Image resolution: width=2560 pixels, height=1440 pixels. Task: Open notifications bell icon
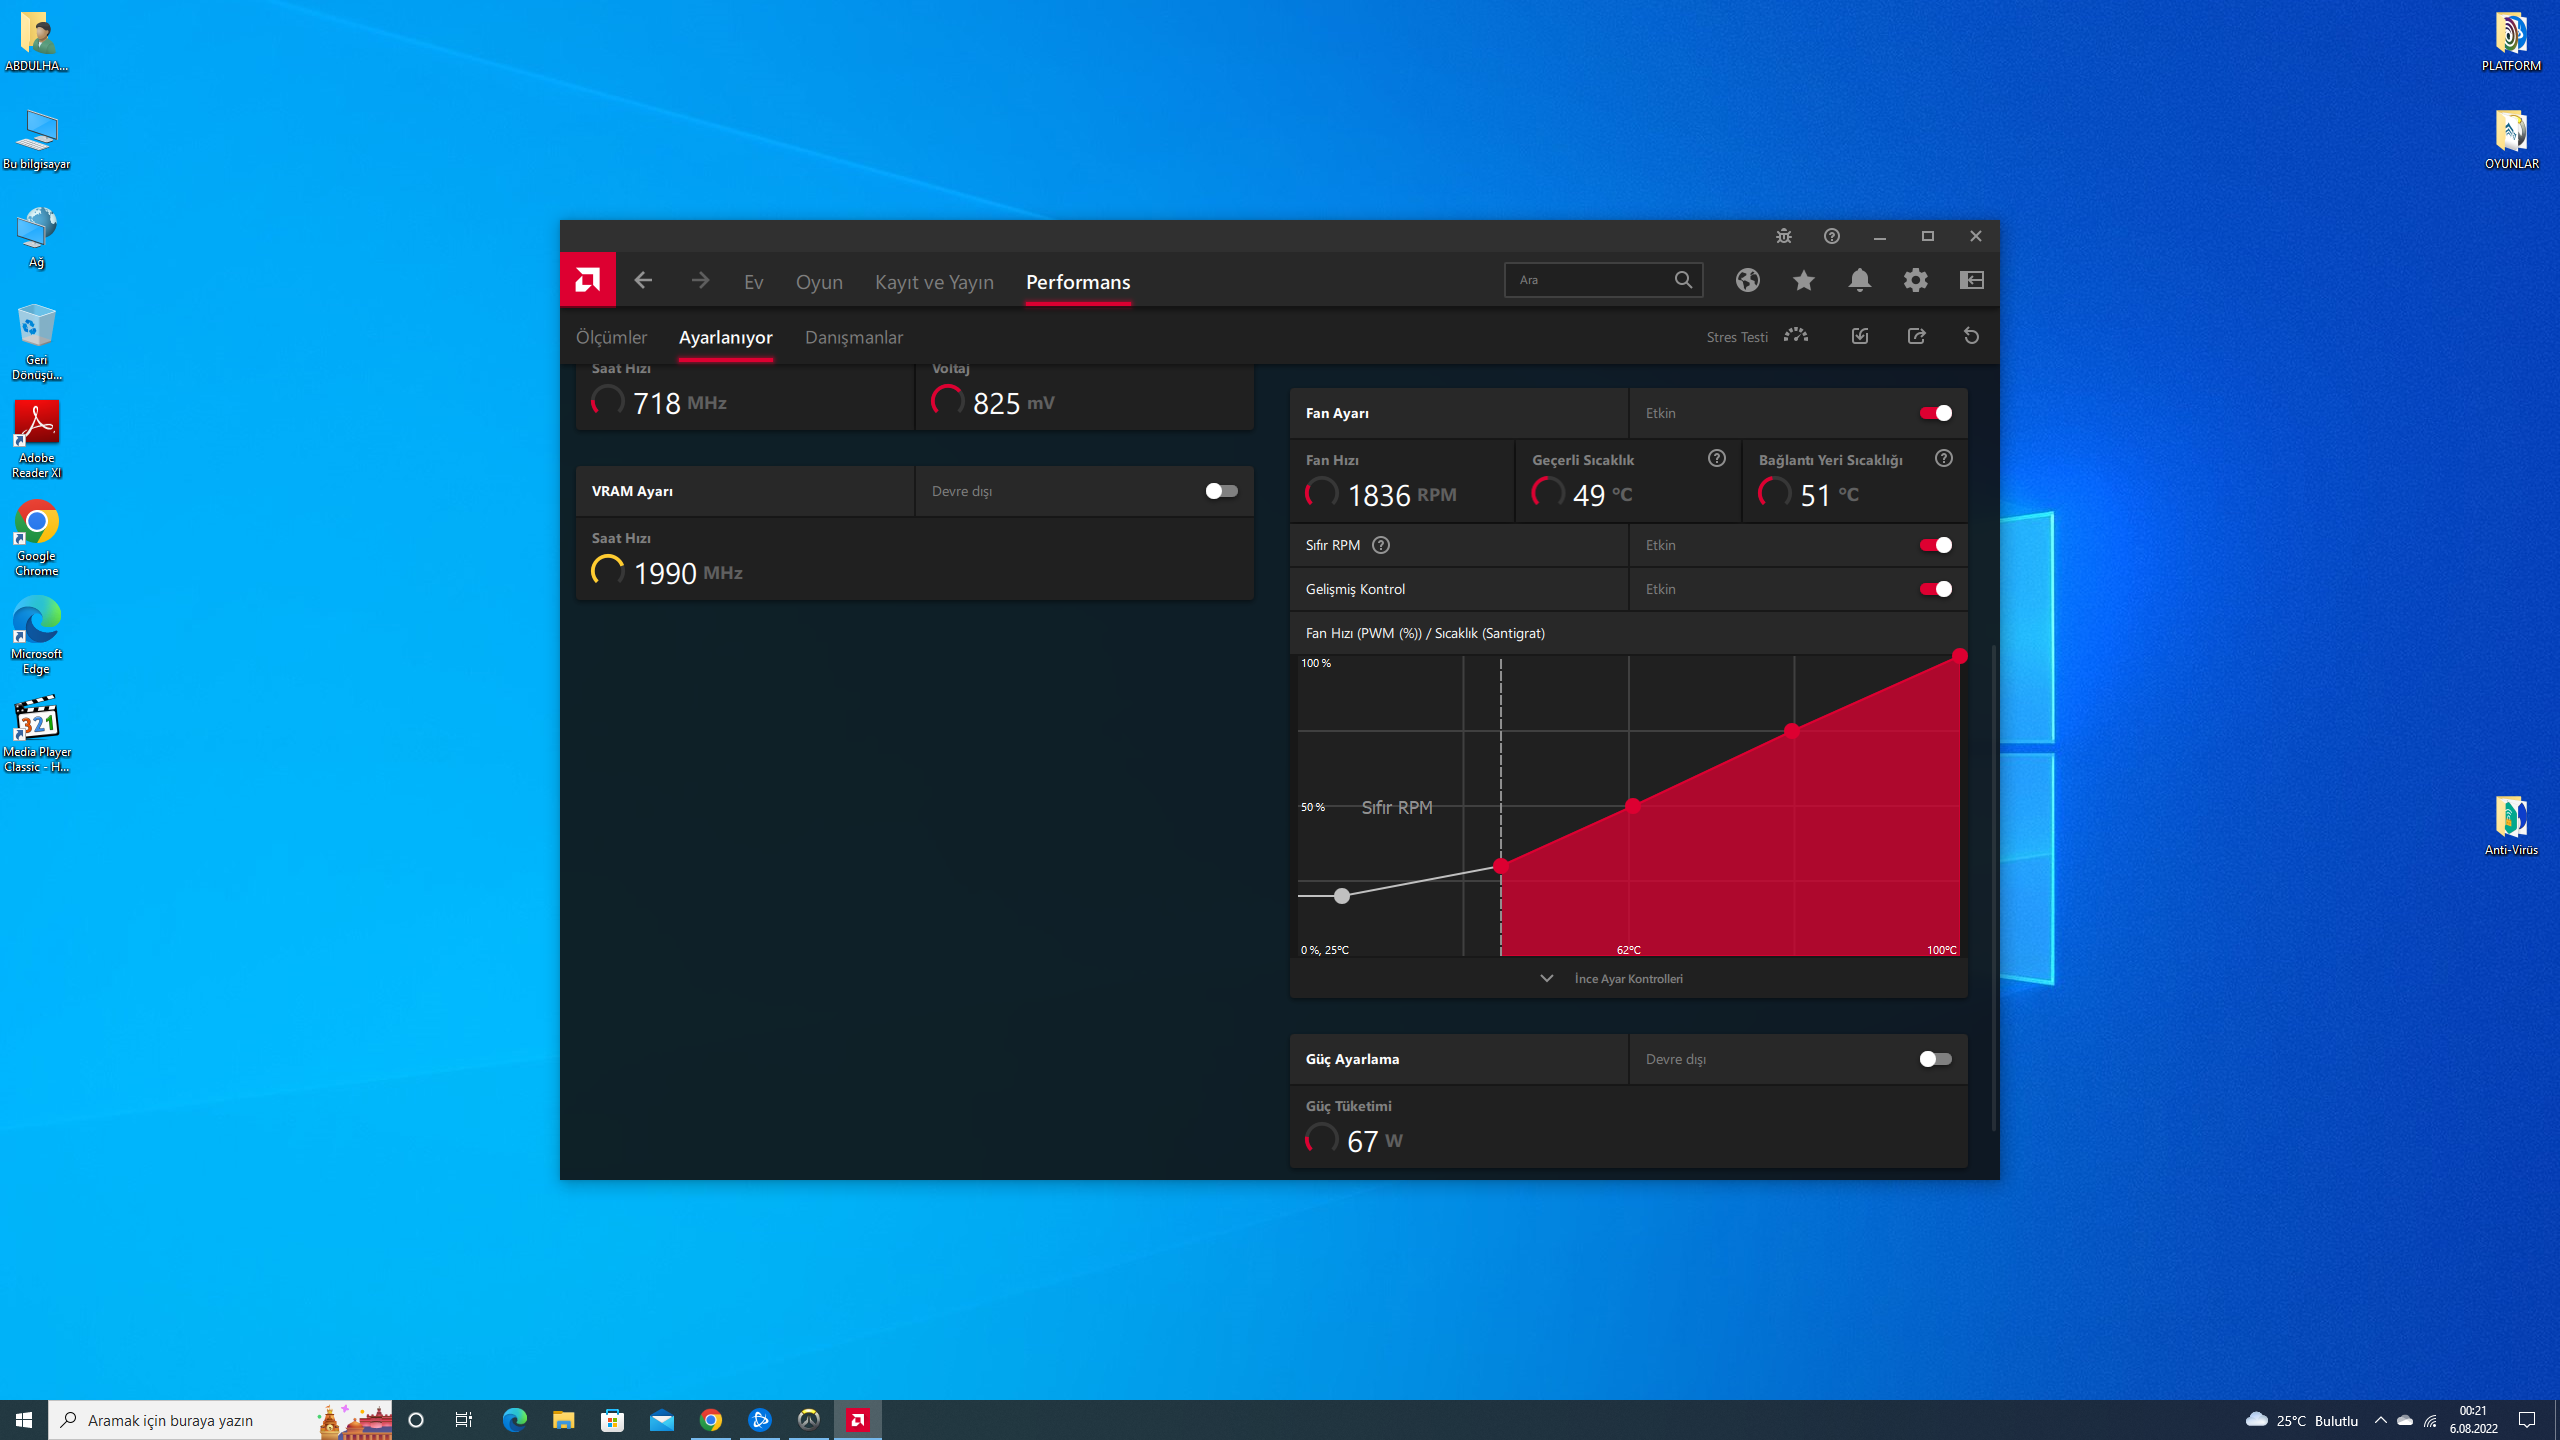[1859, 280]
